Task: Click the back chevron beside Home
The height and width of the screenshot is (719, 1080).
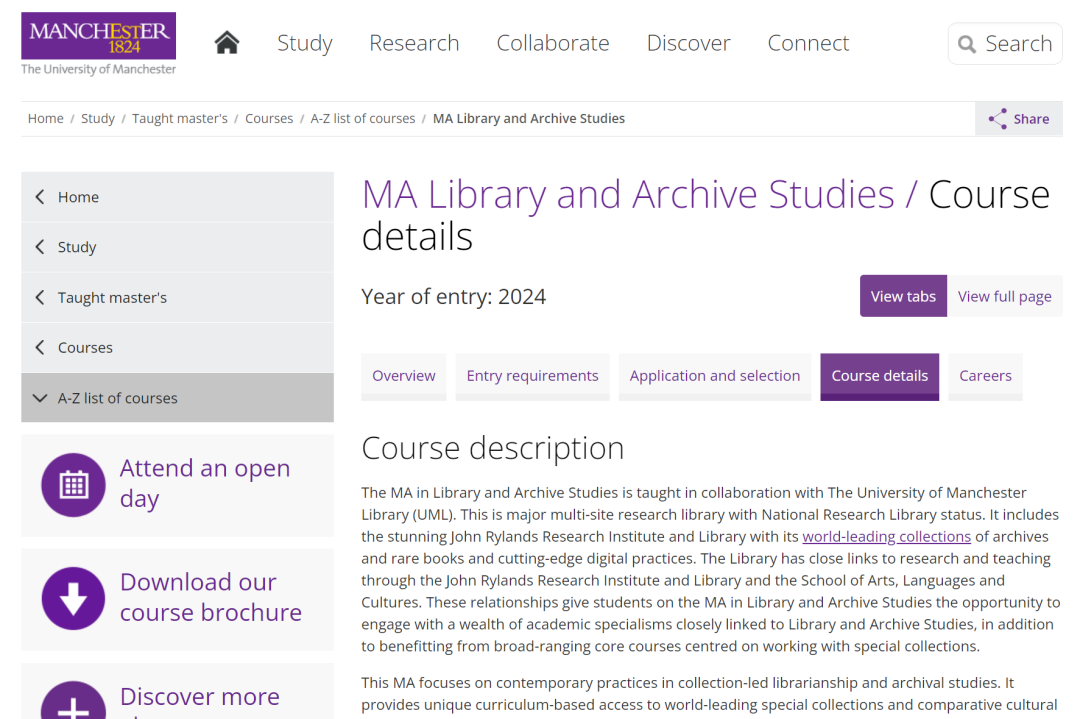Action: tap(40, 197)
